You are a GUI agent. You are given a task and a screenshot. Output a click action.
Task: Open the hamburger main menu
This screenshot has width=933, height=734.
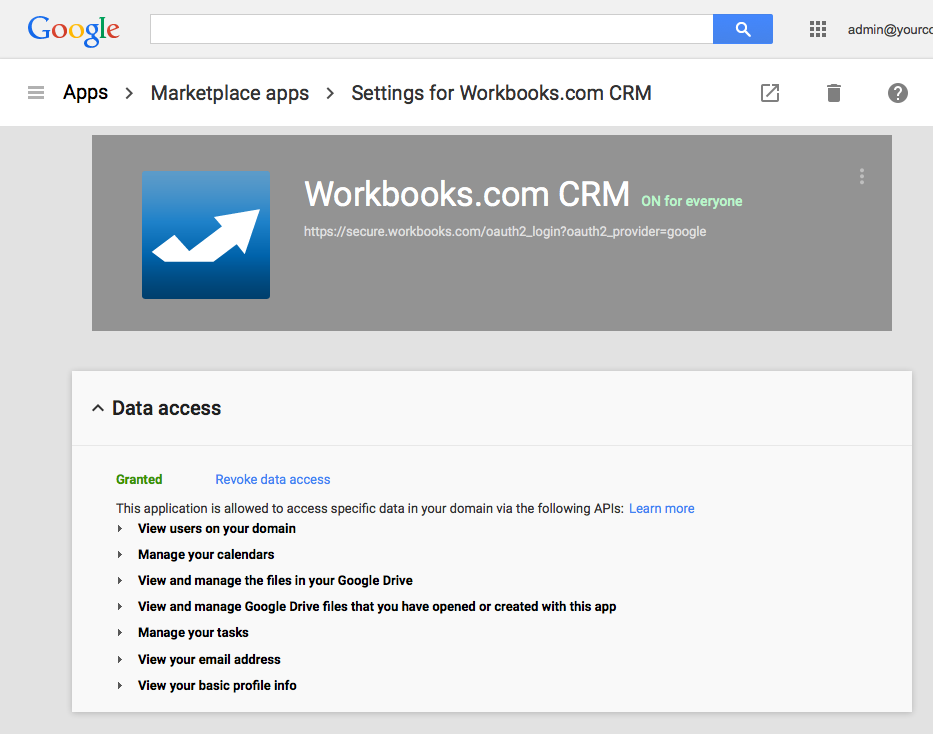(x=36, y=93)
